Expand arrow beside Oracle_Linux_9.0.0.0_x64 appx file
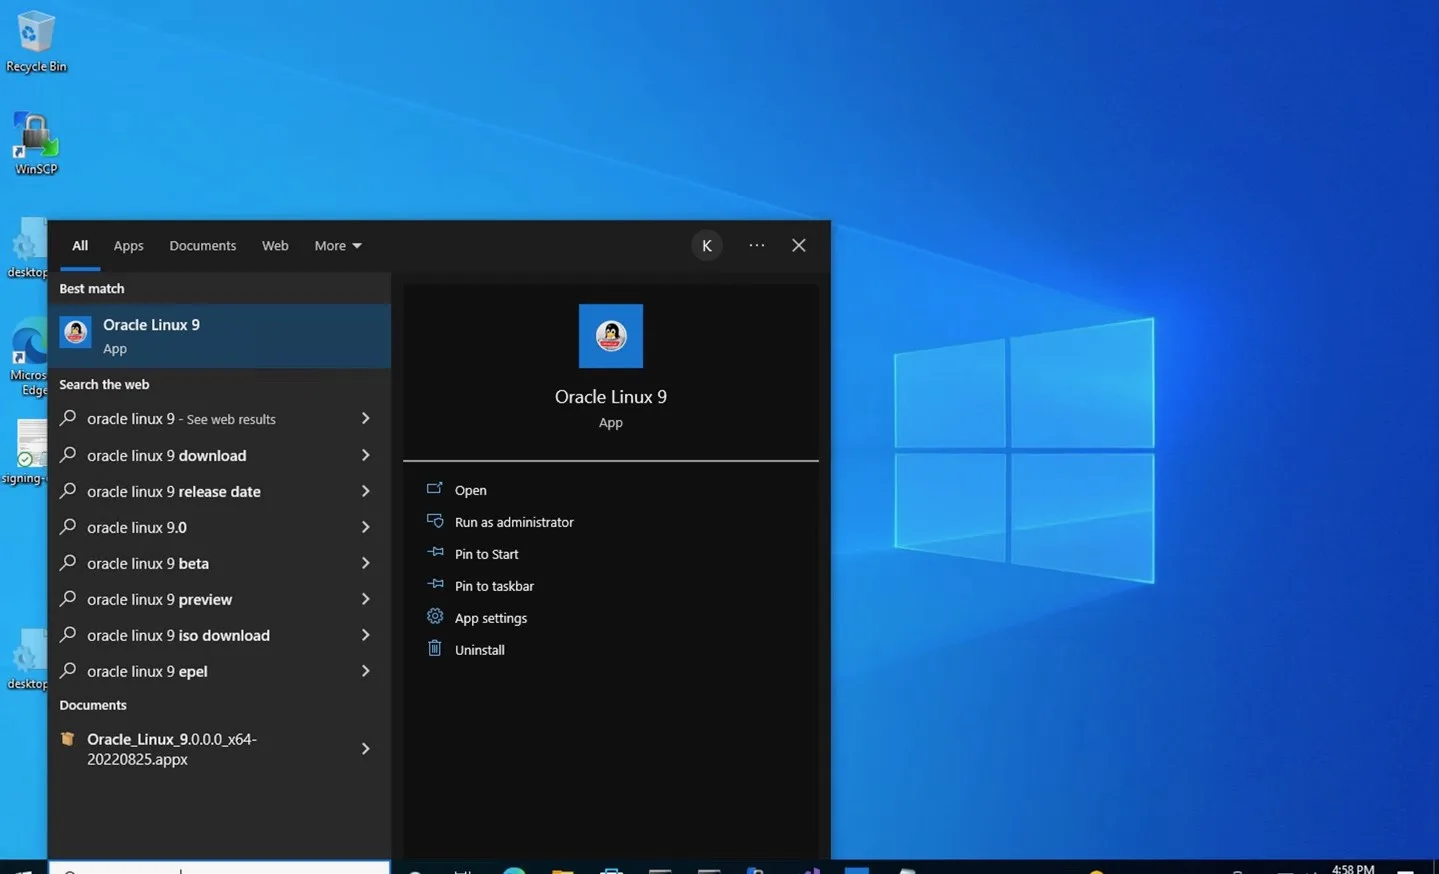Viewport: 1439px width, 874px height. pyautogui.click(x=365, y=749)
